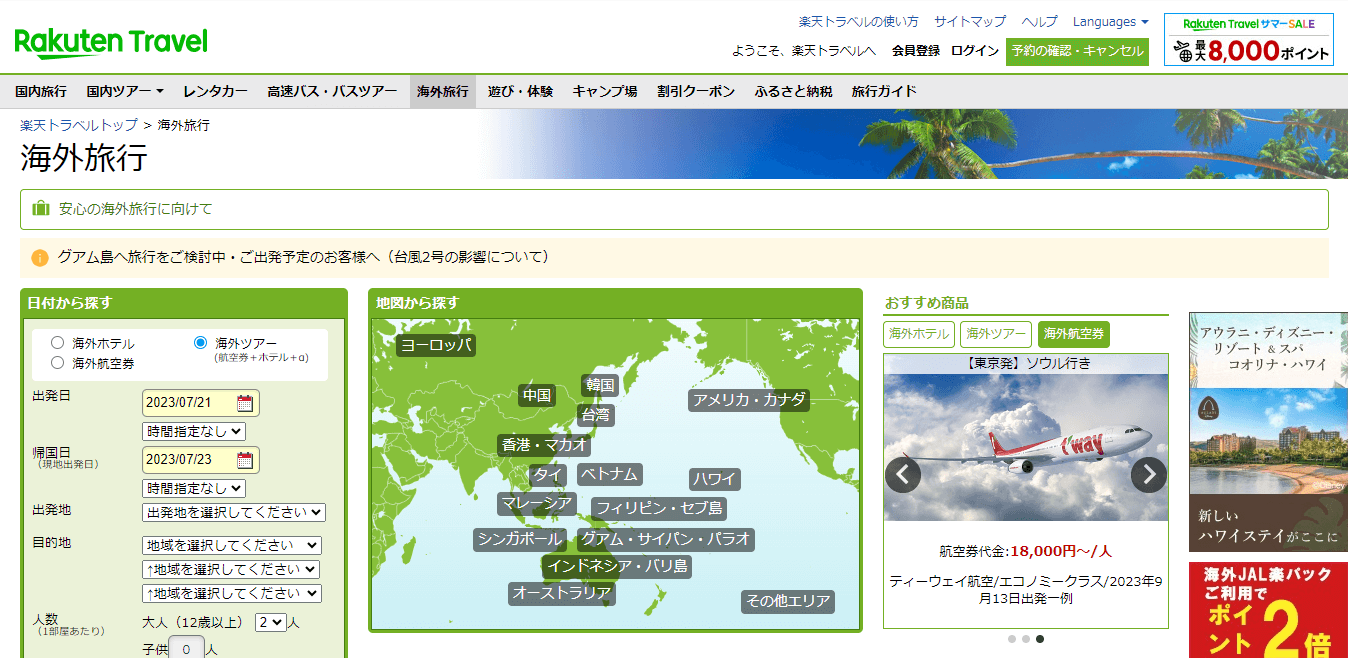The height and width of the screenshot is (658, 1348).
Task: Select the 海外ホテル radio button
Action: 58,342
